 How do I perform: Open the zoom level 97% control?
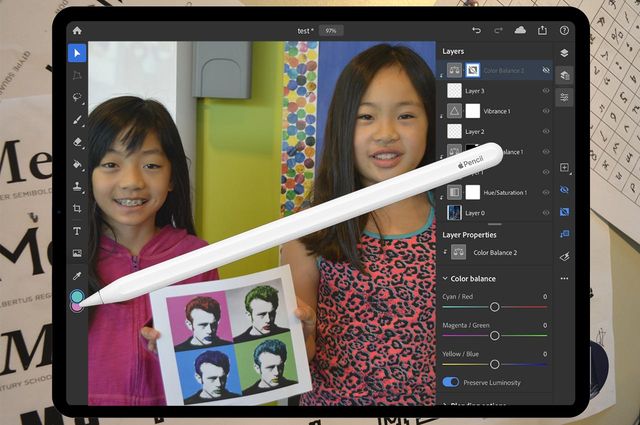[x=331, y=31]
